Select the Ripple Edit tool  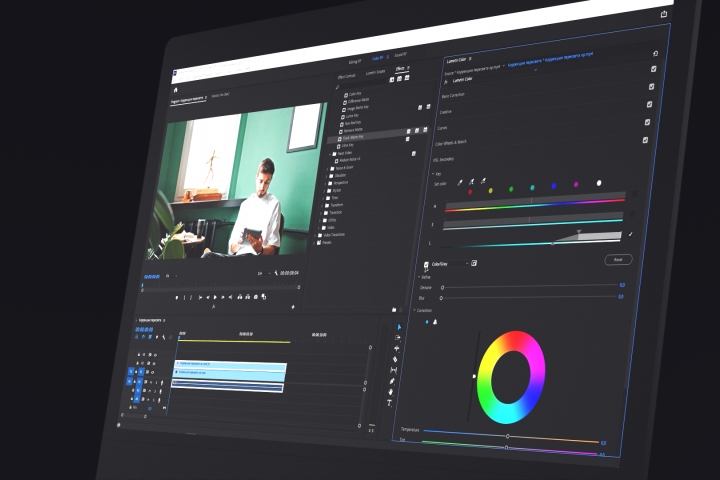(x=396, y=349)
